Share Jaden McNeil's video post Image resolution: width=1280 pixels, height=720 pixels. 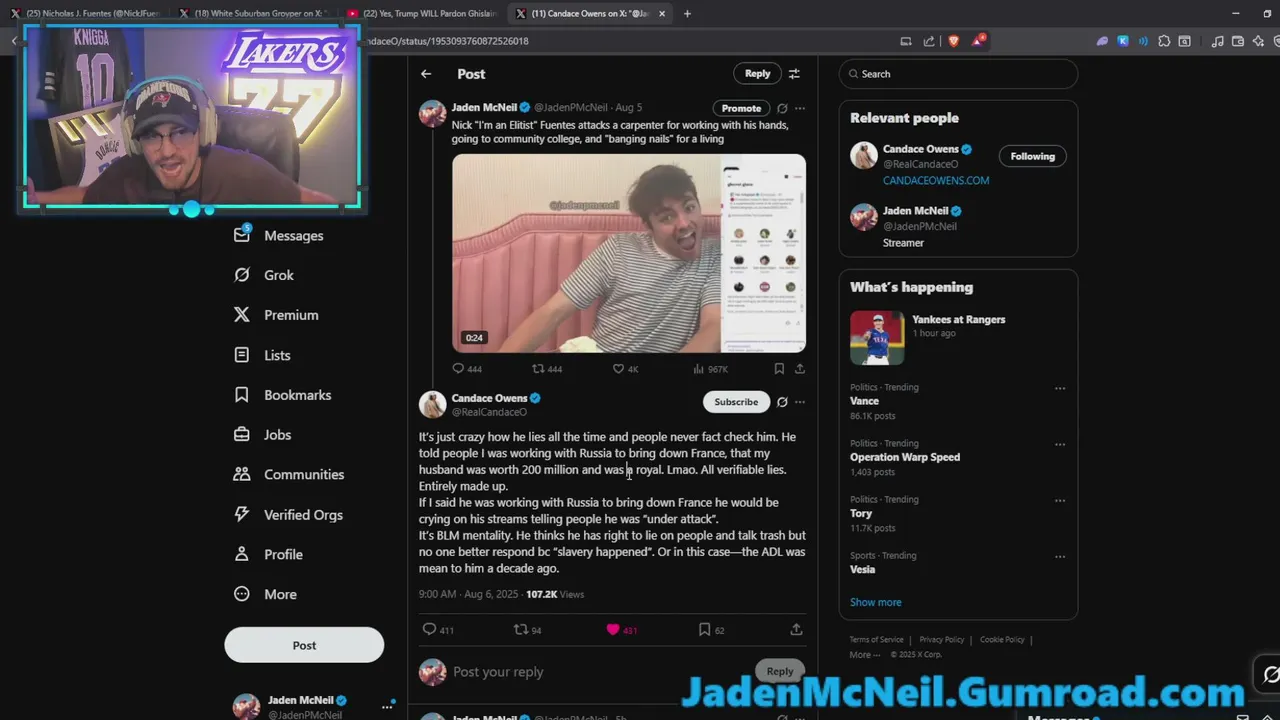point(800,368)
